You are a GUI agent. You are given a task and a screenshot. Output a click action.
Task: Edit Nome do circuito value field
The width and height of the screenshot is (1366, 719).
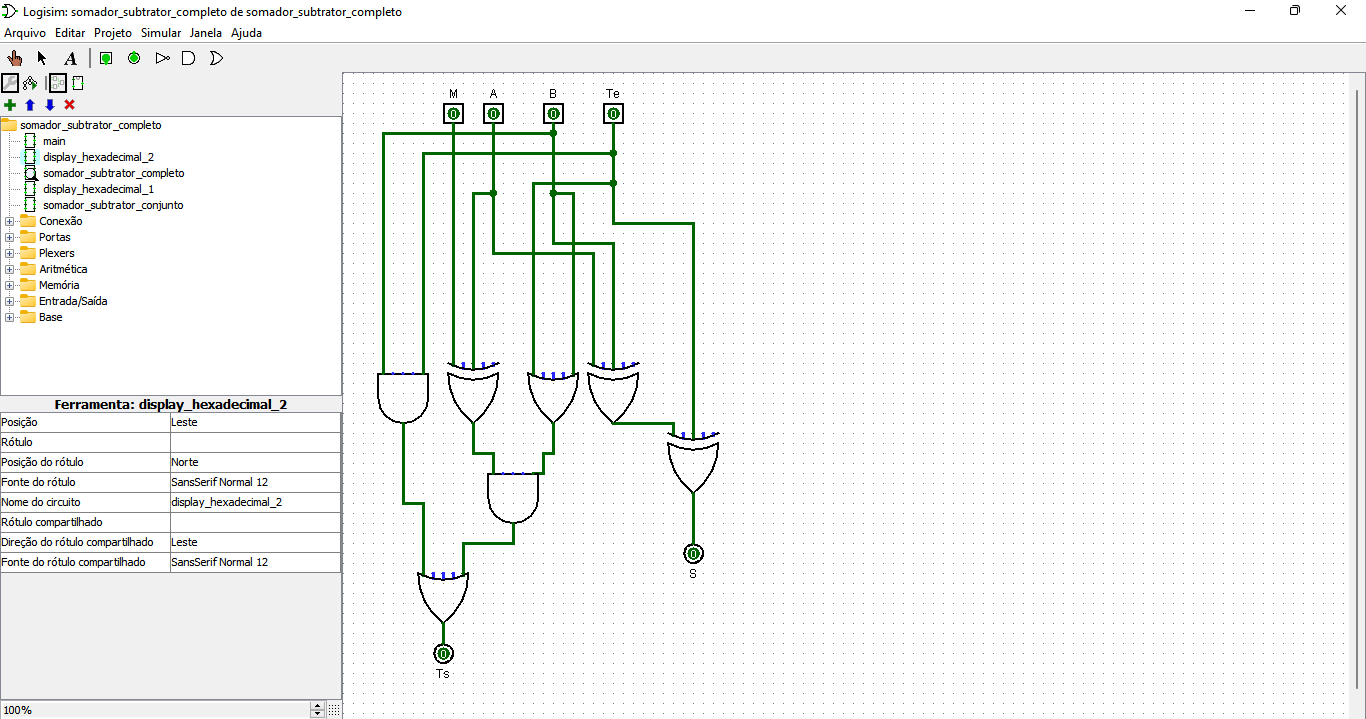point(255,502)
